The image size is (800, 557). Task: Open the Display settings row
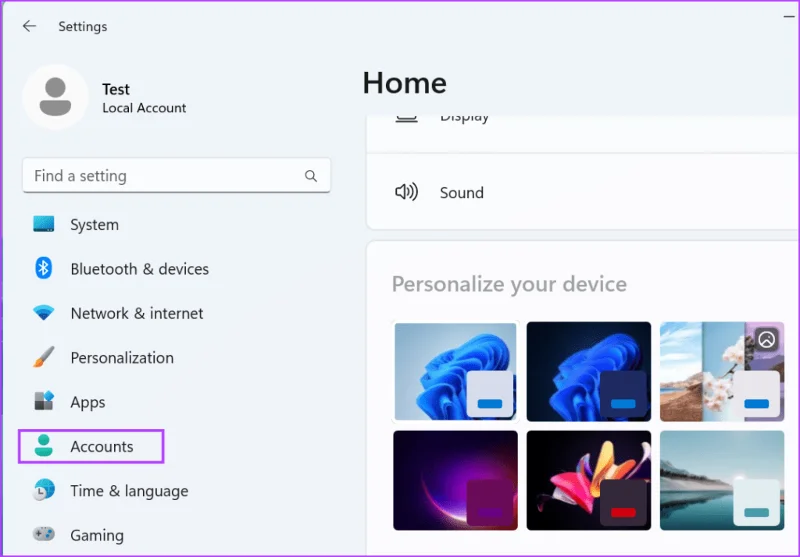coord(583,134)
